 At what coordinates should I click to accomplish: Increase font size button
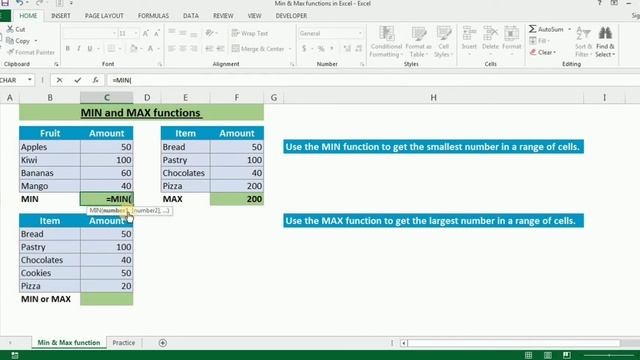tap(146, 33)
